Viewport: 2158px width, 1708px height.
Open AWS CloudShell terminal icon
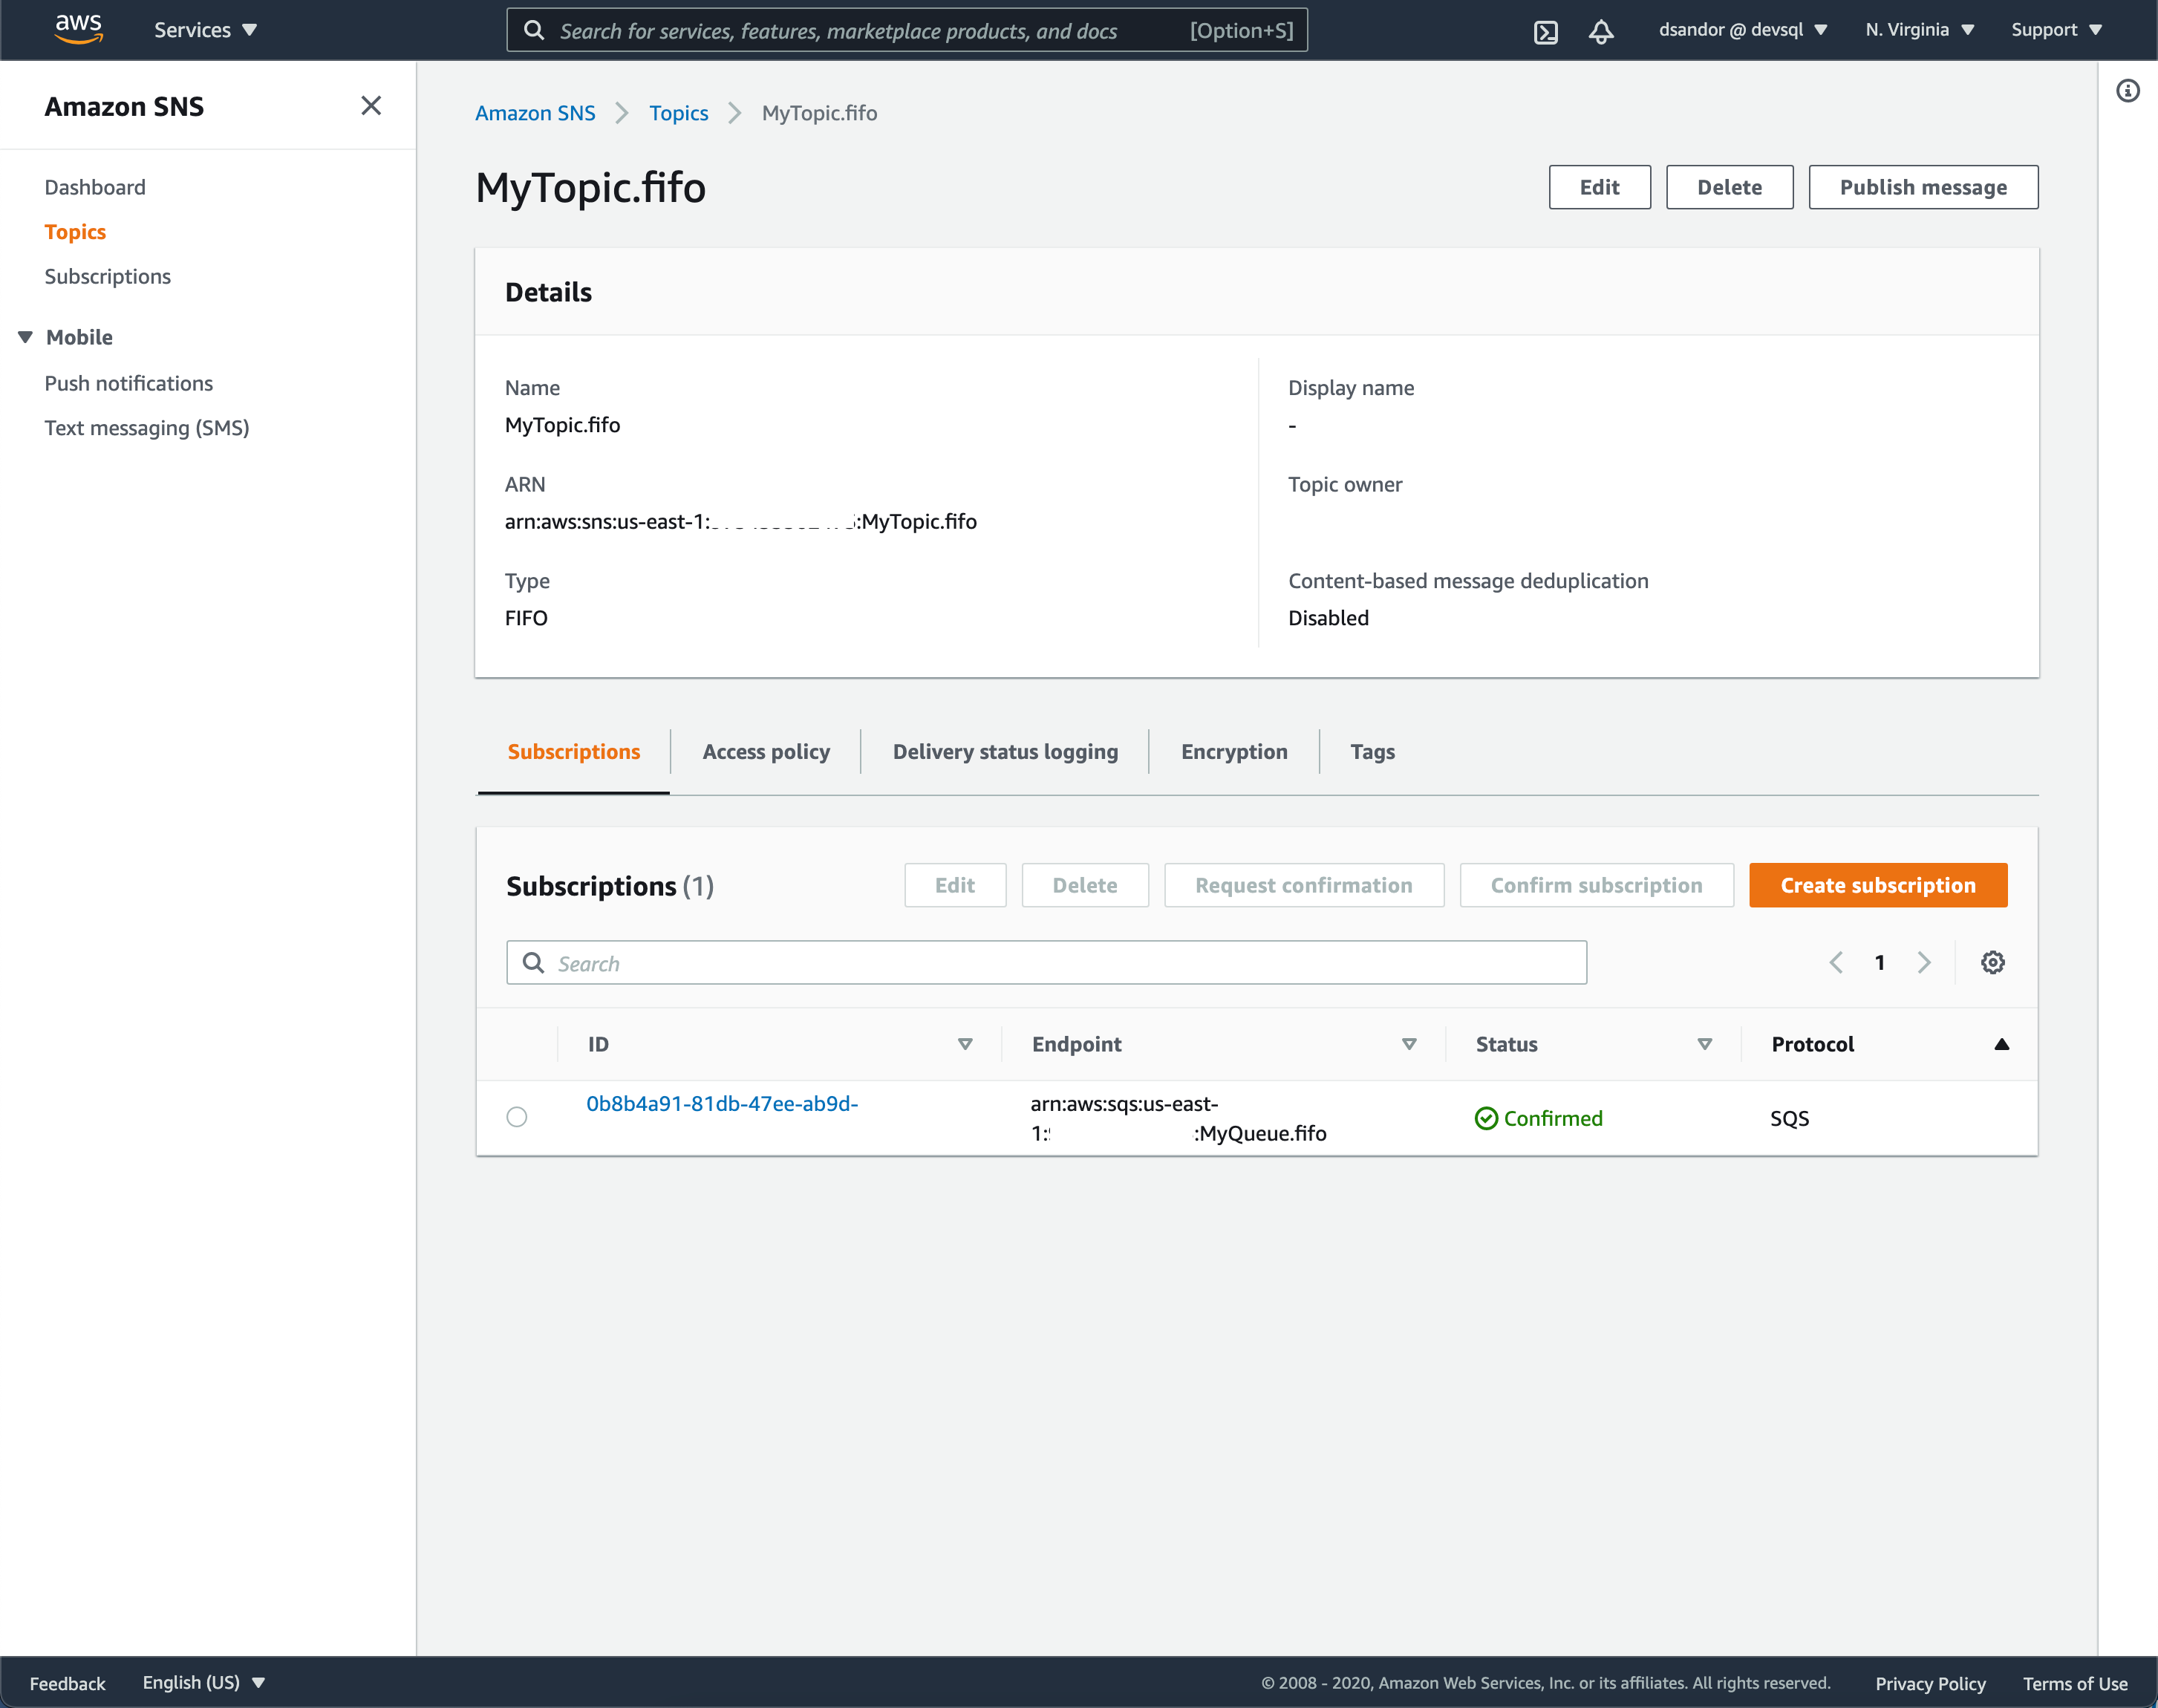[1547, 30]
